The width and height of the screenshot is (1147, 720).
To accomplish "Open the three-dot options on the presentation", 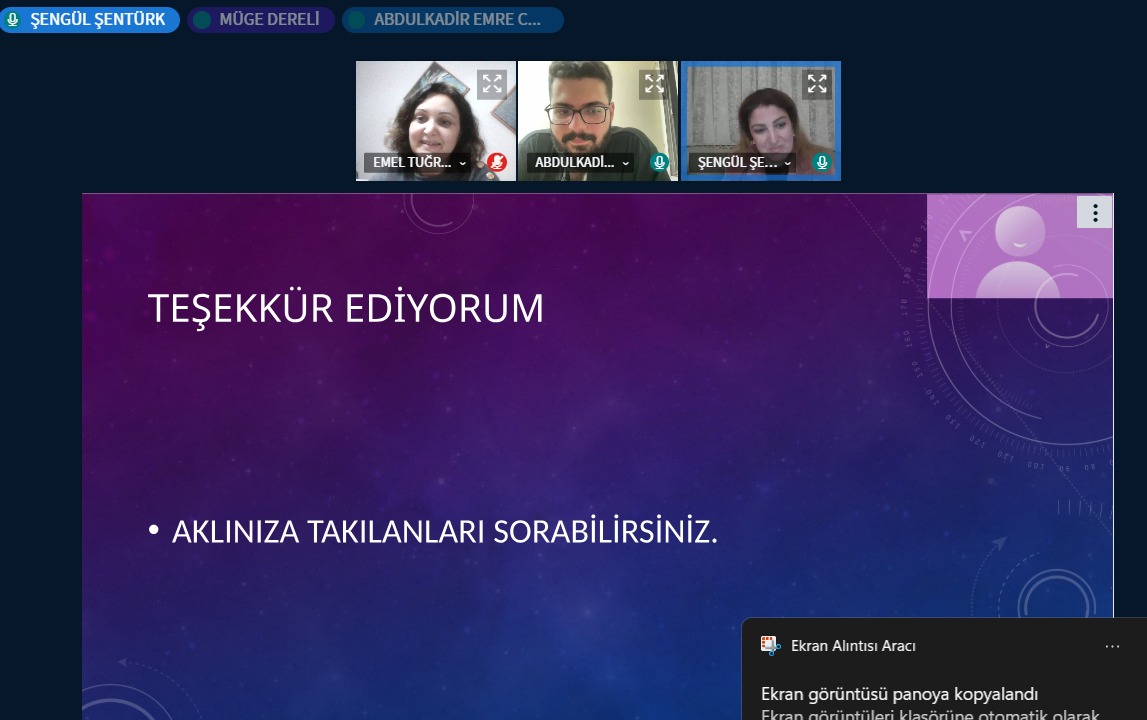I will 1095,212.
